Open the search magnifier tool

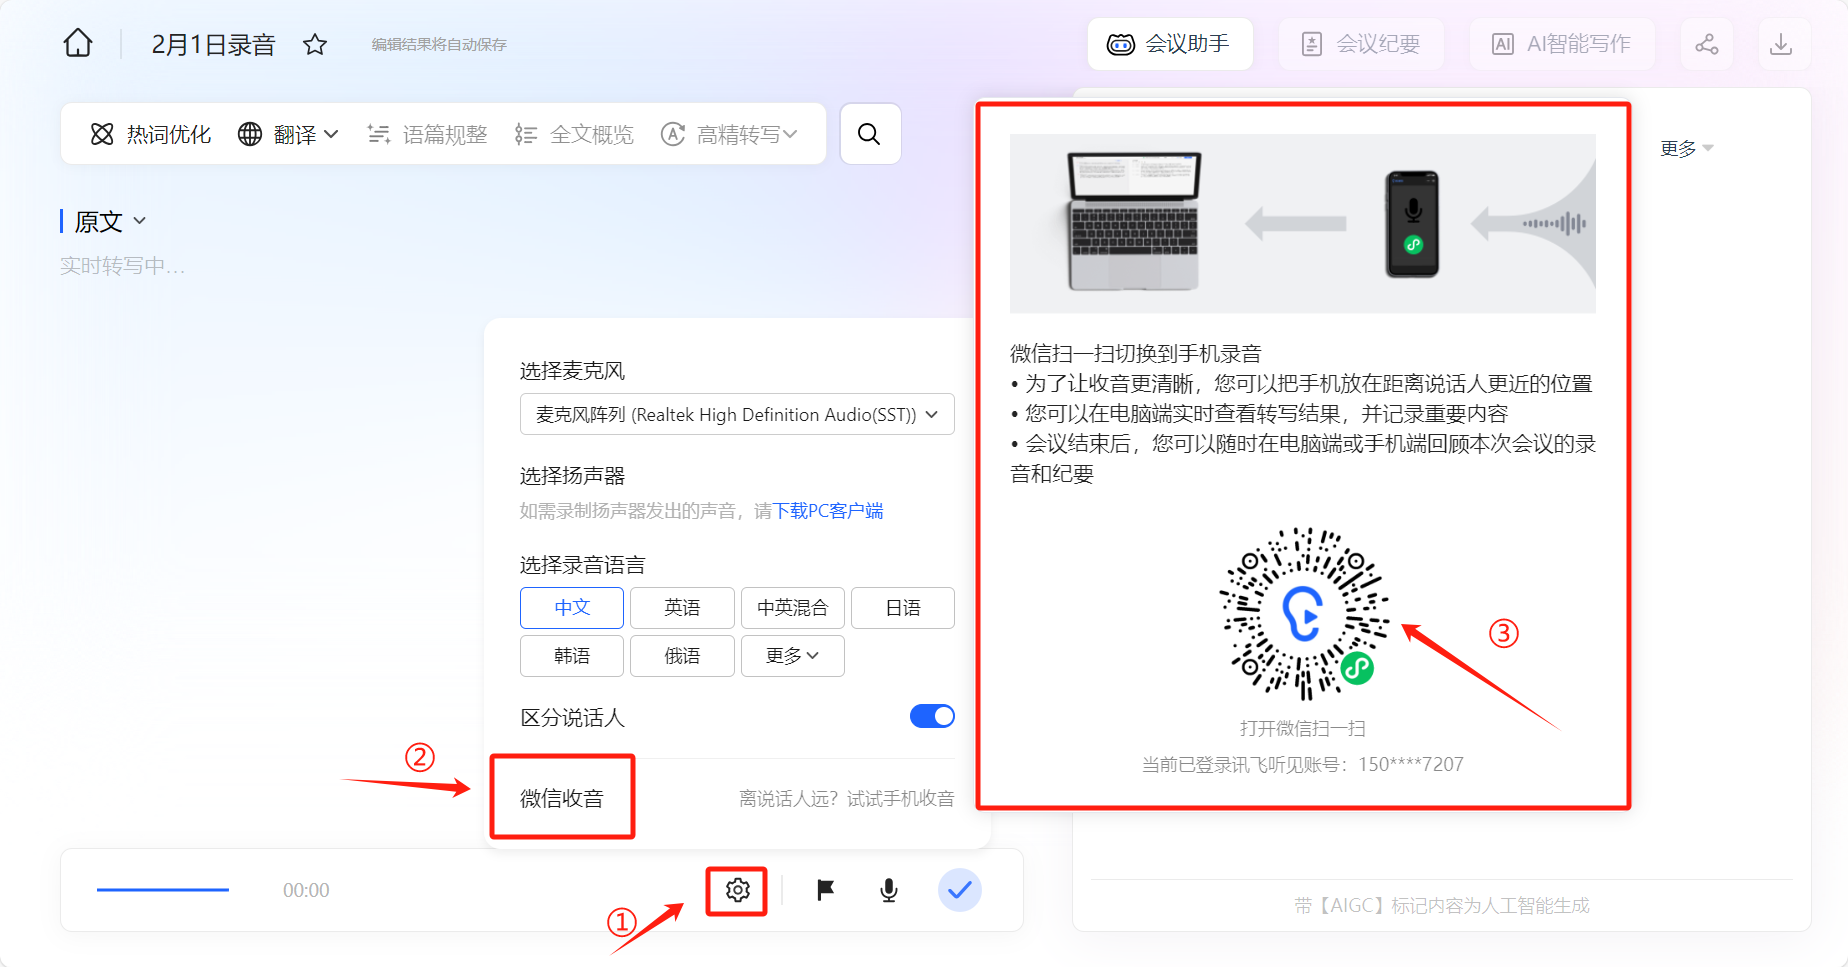click(870, 134)
